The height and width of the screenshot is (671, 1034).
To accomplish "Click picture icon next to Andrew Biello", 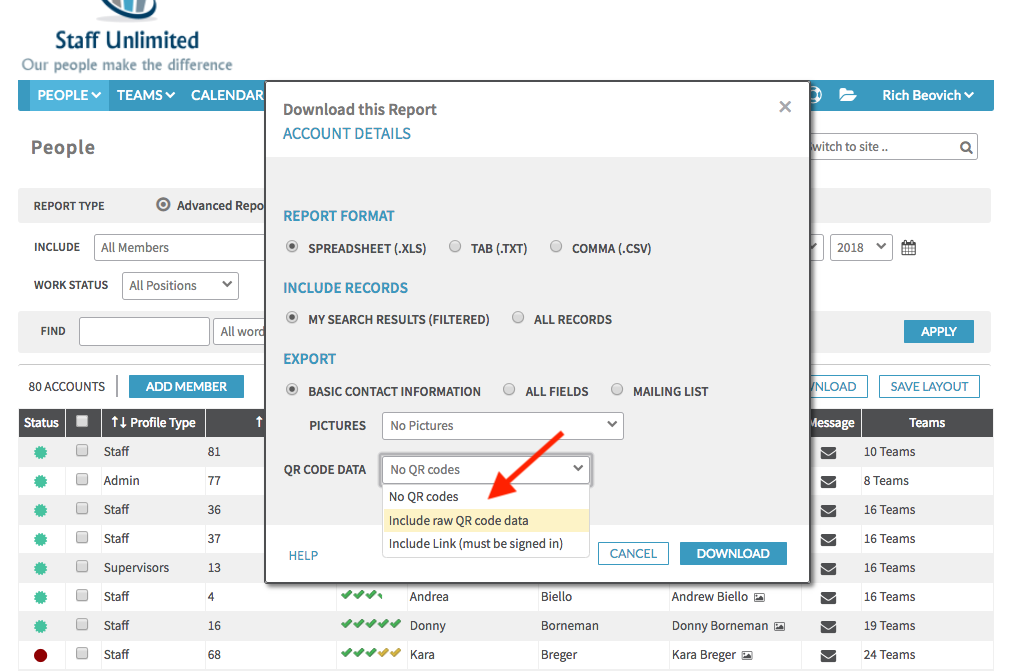I will 760,597.
